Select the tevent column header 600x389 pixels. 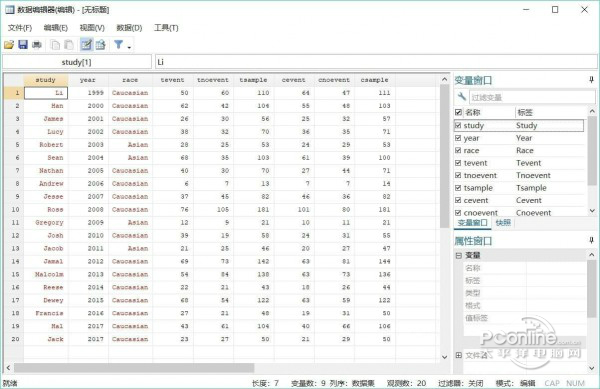[x=173, y=80]
